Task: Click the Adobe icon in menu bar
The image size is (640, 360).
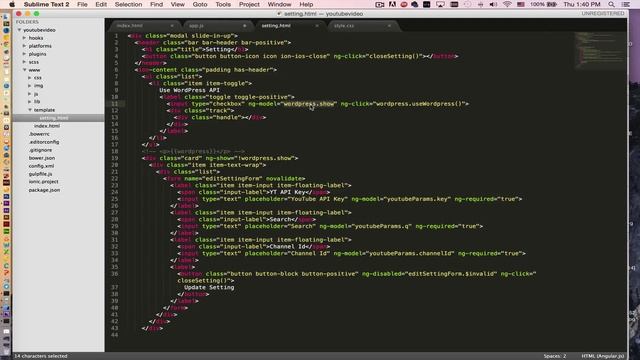Action: (x=392, y=4)
